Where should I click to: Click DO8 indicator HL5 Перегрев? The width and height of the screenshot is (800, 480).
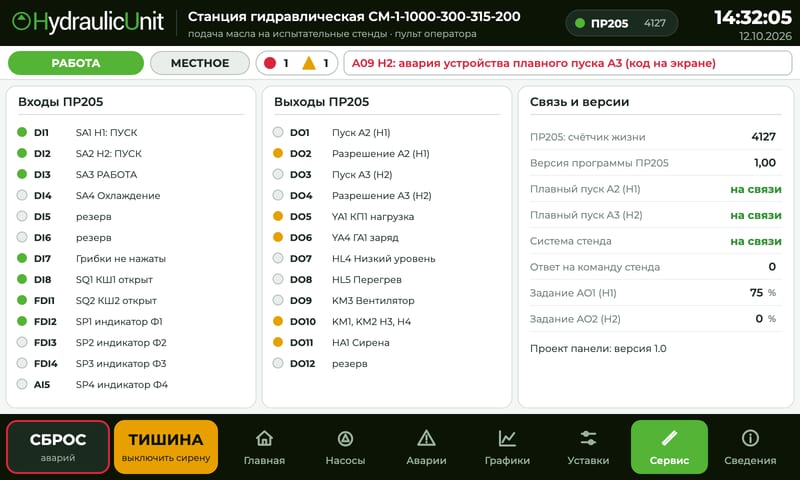pos(278,279)
